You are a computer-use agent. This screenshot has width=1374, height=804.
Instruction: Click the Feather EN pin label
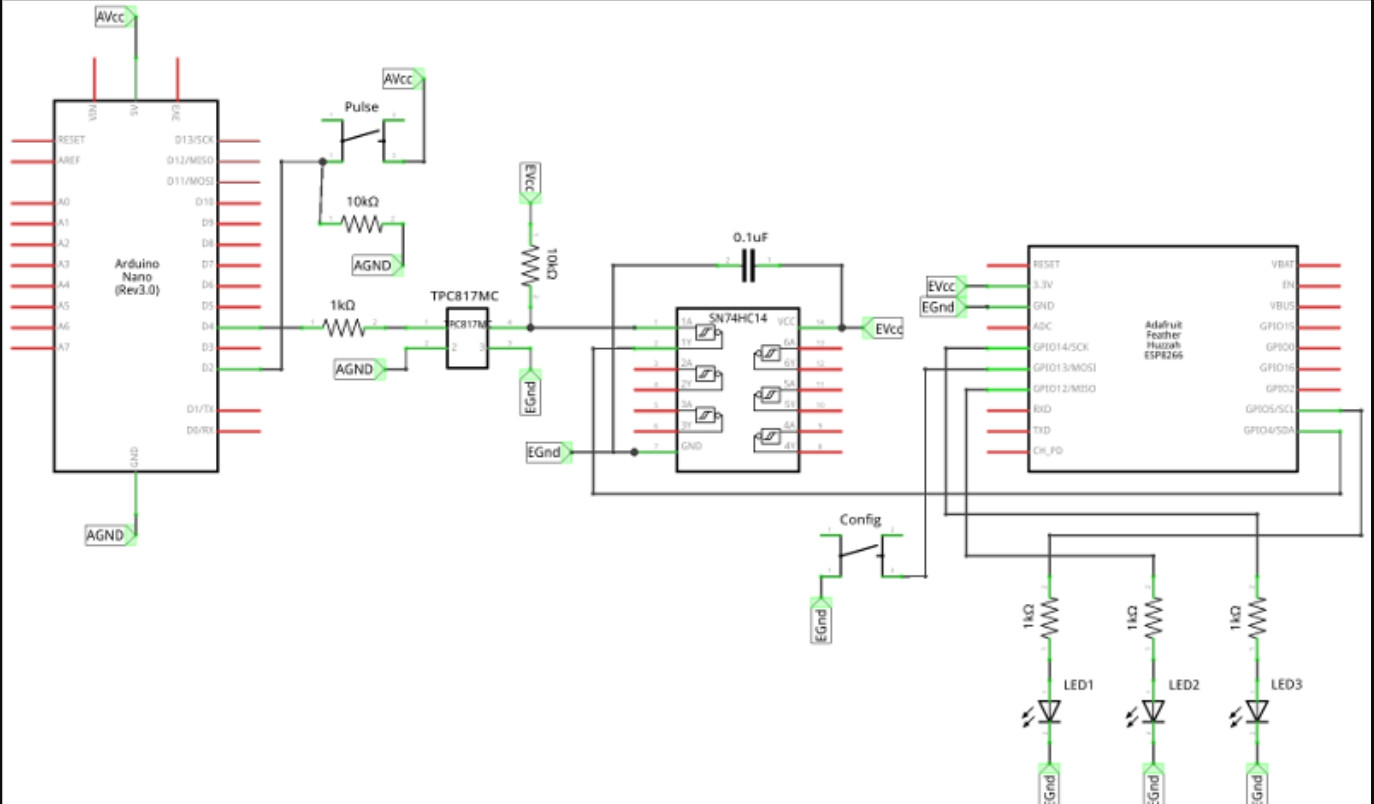click(1289, 285)
